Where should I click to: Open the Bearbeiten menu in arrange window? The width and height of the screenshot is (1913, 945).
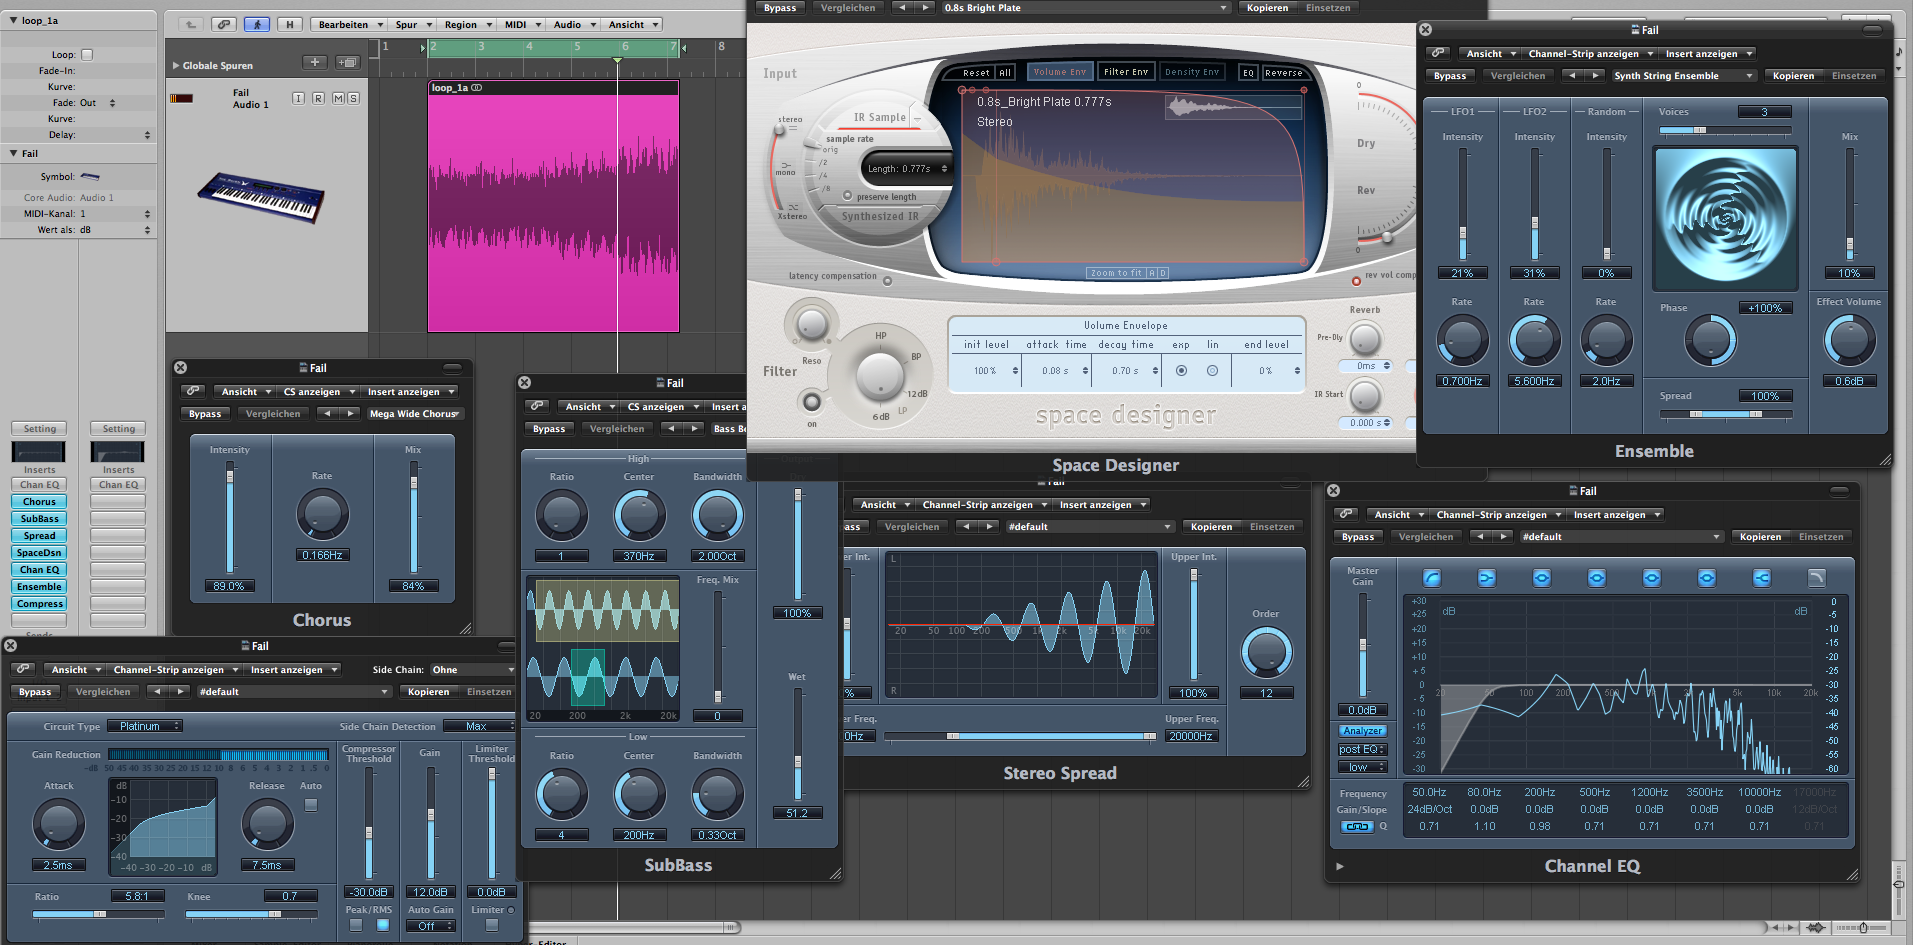[x=349, y=24]
